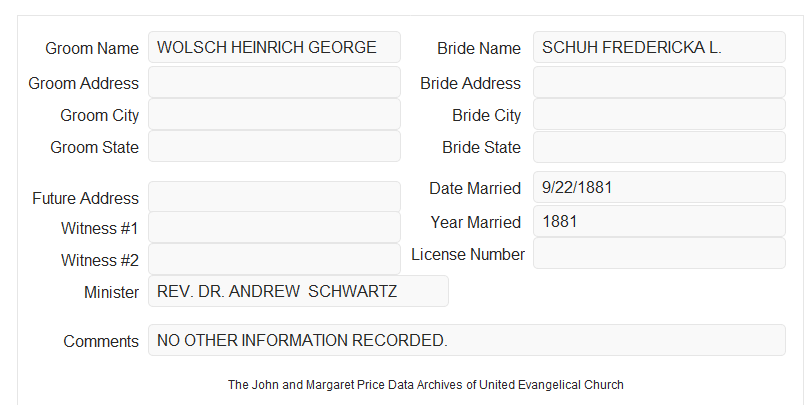Select the Bride State input box
This screenshot has height=405, width=805.
659,147
